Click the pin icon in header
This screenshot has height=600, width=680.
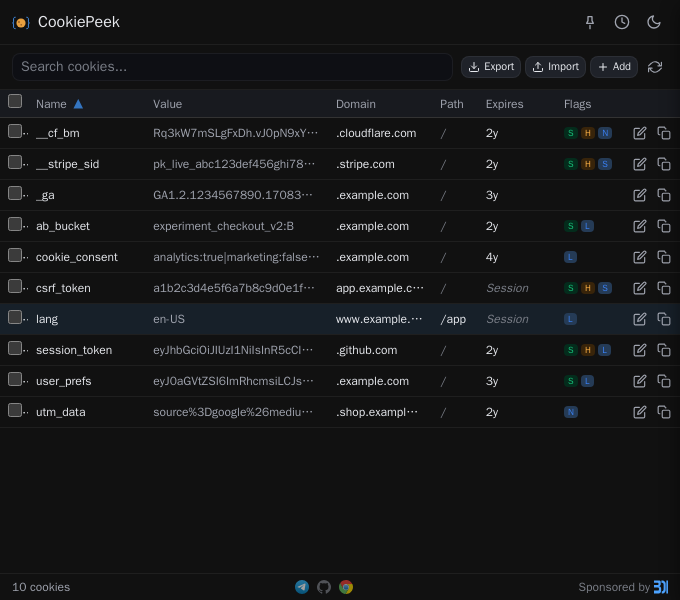tap(590, 22)
